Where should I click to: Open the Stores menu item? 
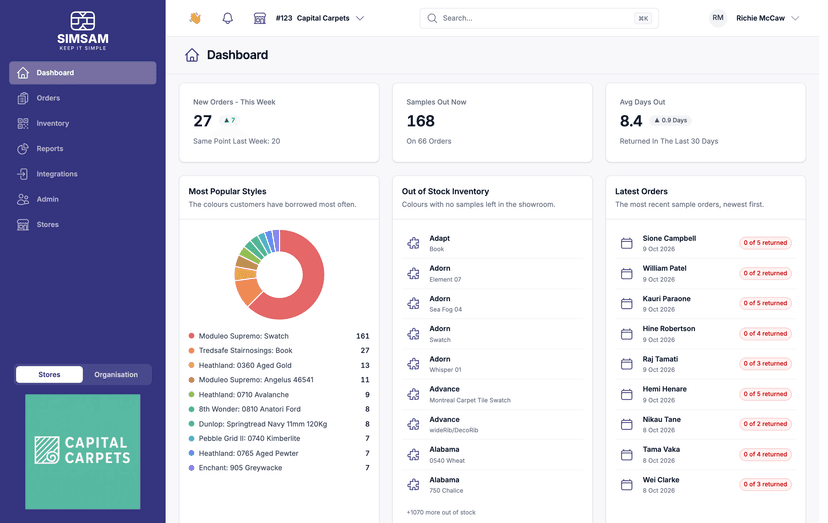[82, 225]
